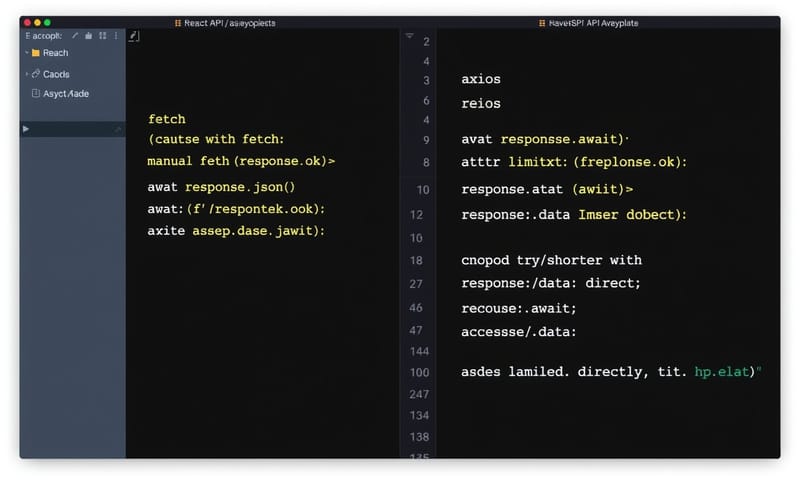800x480 pixels.
Task: Click the yellow Reach folder icon
Action: (x=36, y=53)
